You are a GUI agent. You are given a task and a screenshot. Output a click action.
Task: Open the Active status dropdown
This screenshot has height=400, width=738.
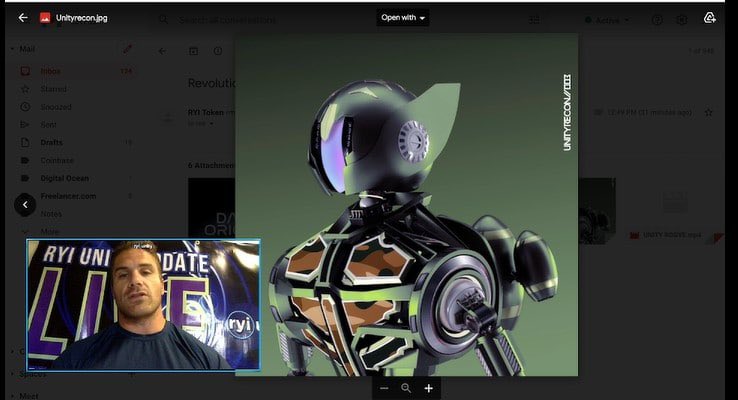[607, 20]
